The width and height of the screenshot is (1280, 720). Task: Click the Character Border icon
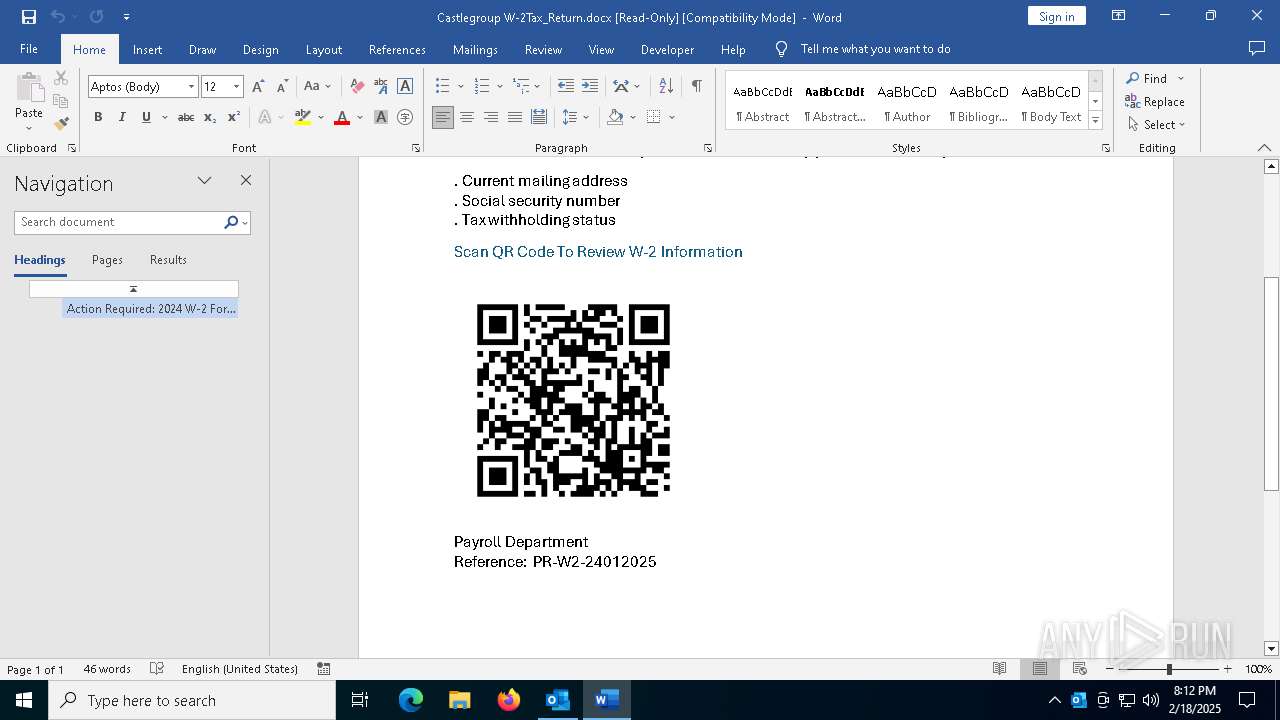(x=405, y=87)
